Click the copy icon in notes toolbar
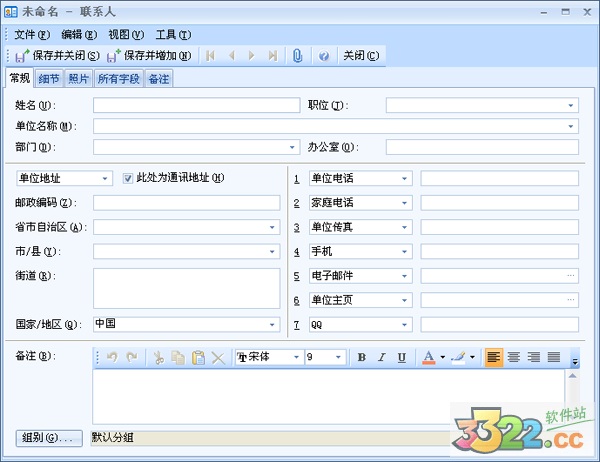 (x=178, y=358)
